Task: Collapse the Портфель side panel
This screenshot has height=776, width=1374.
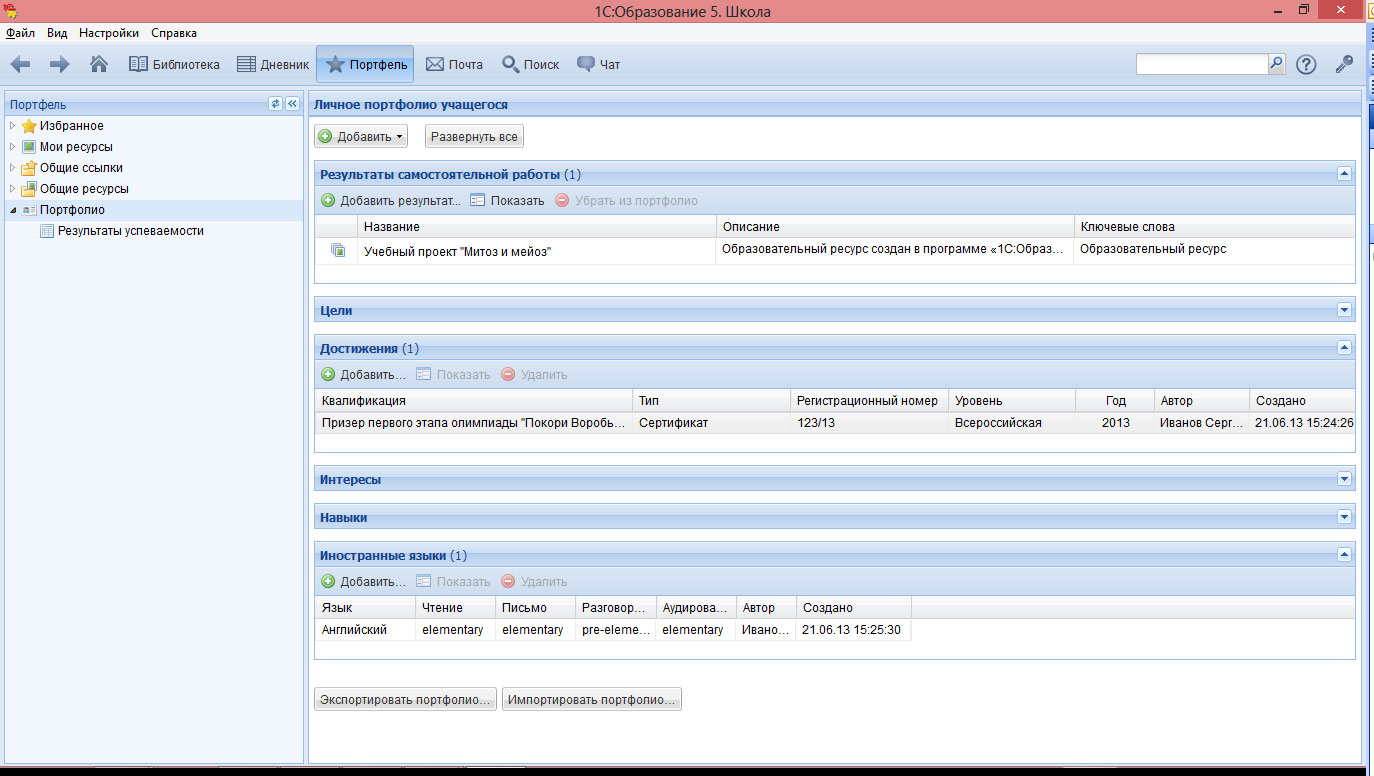Action: (x=292, y=104)
